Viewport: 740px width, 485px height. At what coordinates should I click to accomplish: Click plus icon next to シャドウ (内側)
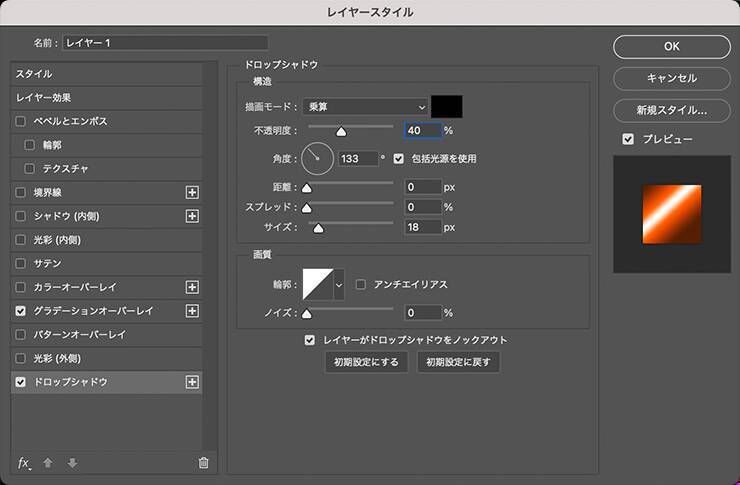[x=193, y=216]
